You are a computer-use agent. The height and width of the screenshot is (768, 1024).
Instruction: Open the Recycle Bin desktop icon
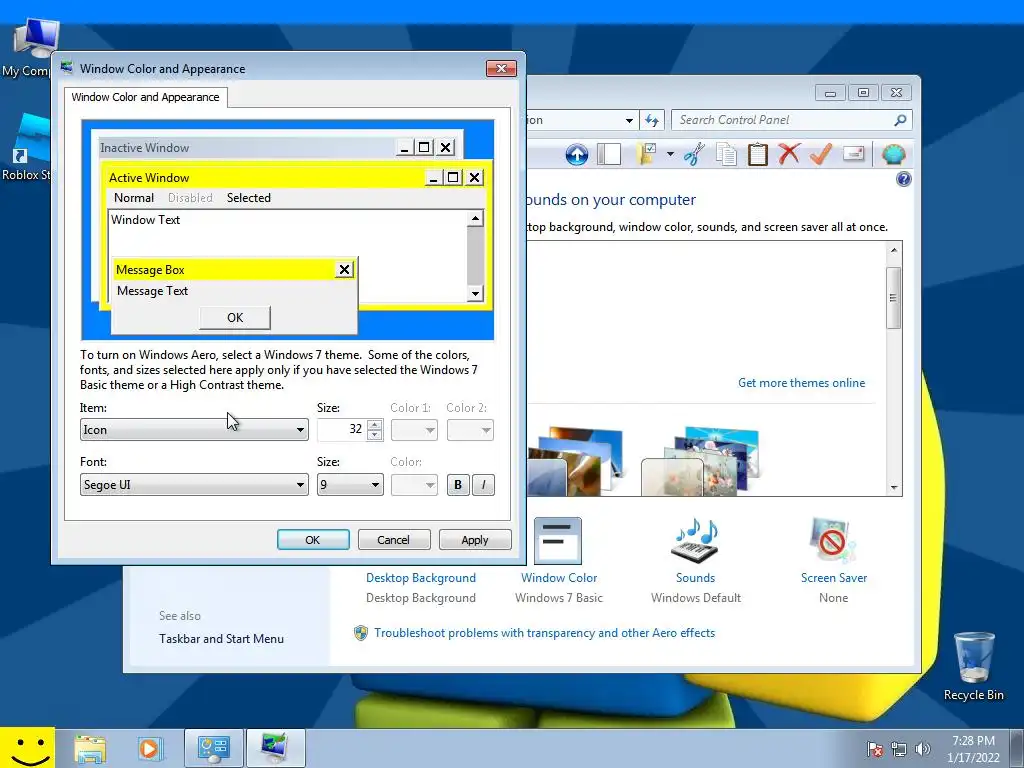tap(974, 666)
